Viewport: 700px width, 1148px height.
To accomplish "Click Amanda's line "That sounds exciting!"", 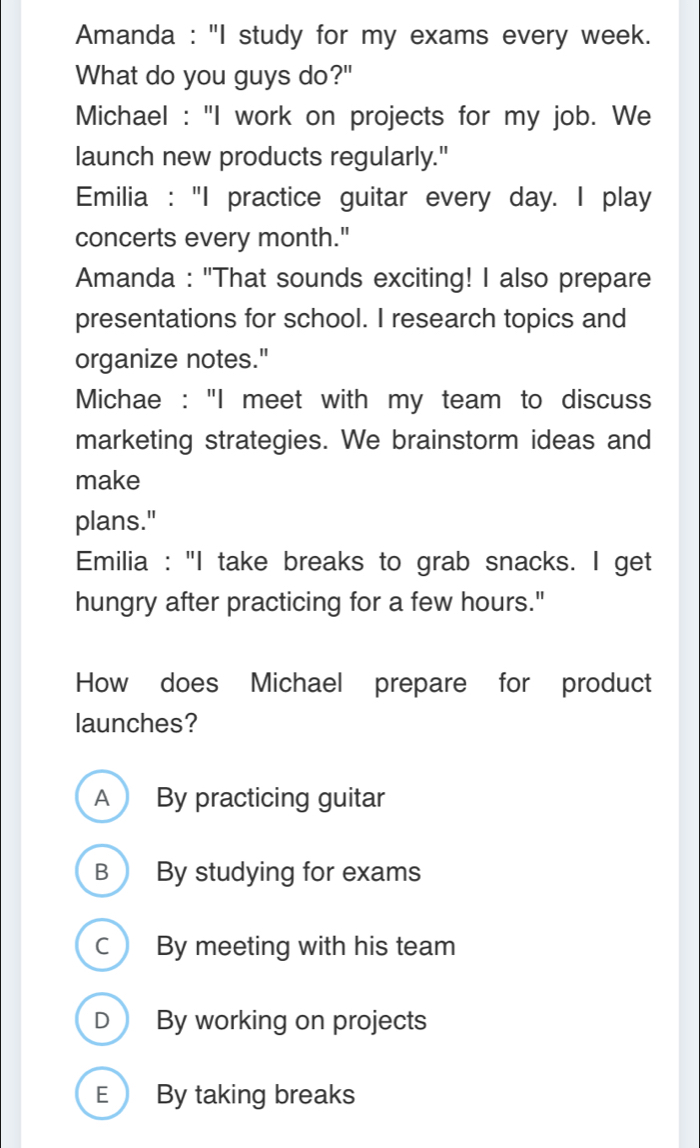I will pyautogui.click(x=363, y=276).
